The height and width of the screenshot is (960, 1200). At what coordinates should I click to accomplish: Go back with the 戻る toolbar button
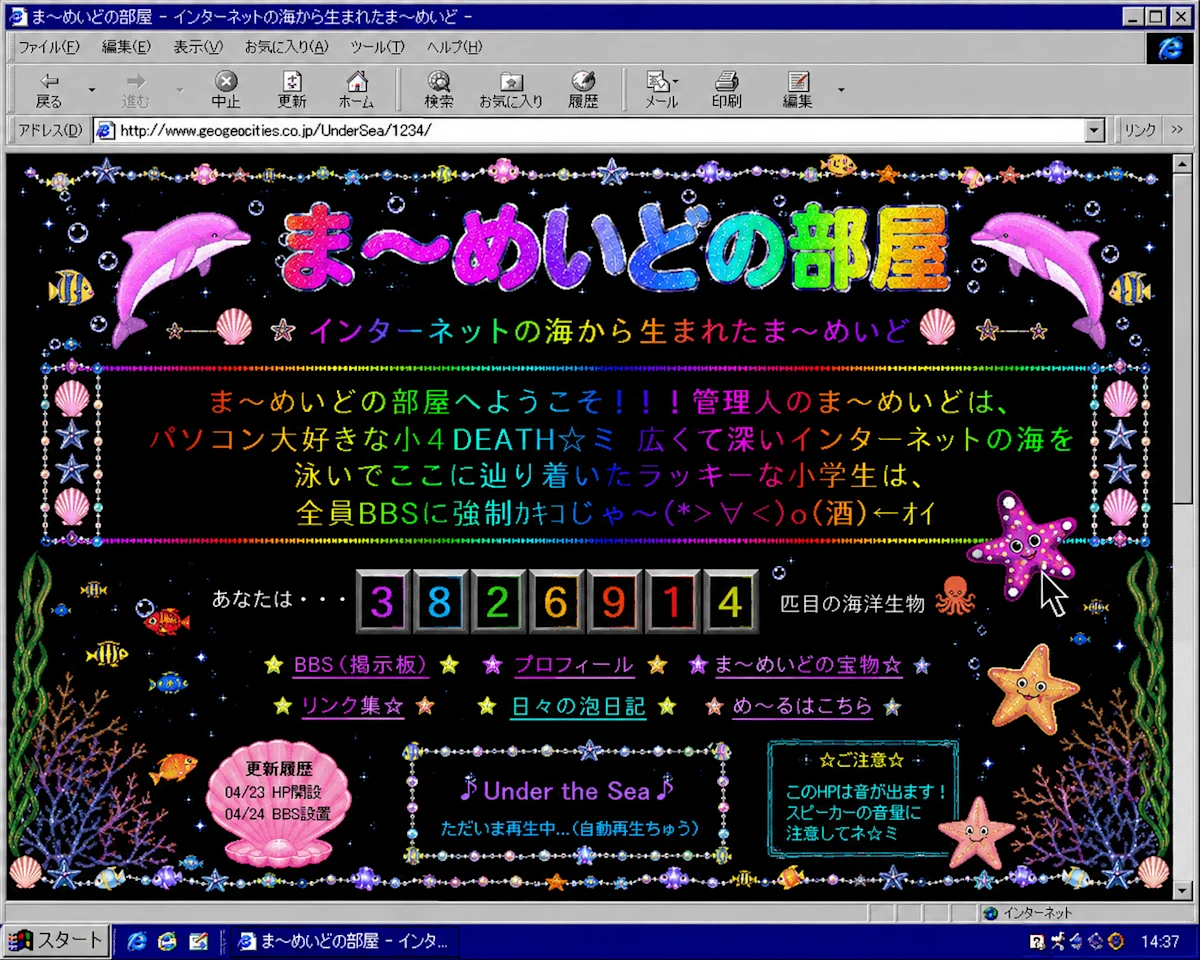click(x=49, y=90)
